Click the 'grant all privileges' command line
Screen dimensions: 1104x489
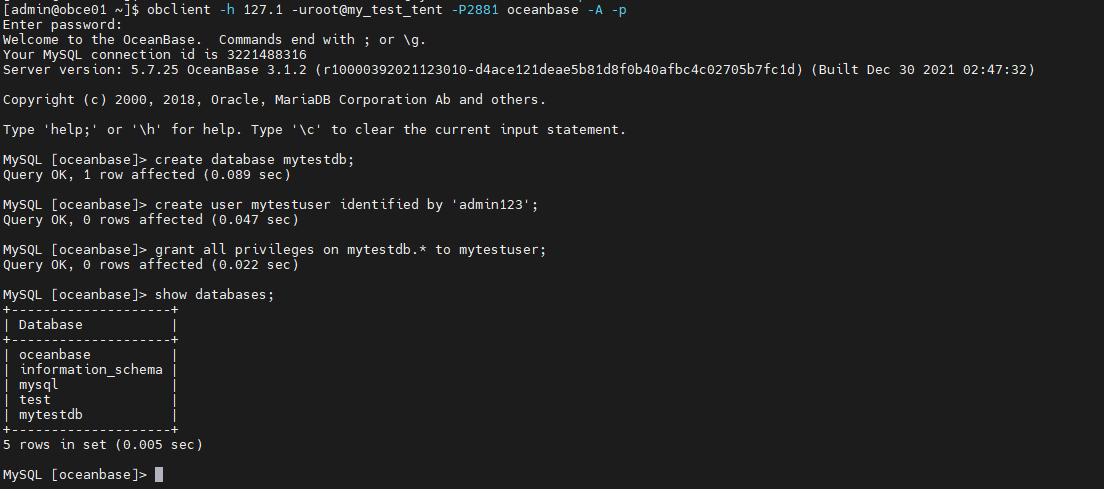[x=351, y=250]
